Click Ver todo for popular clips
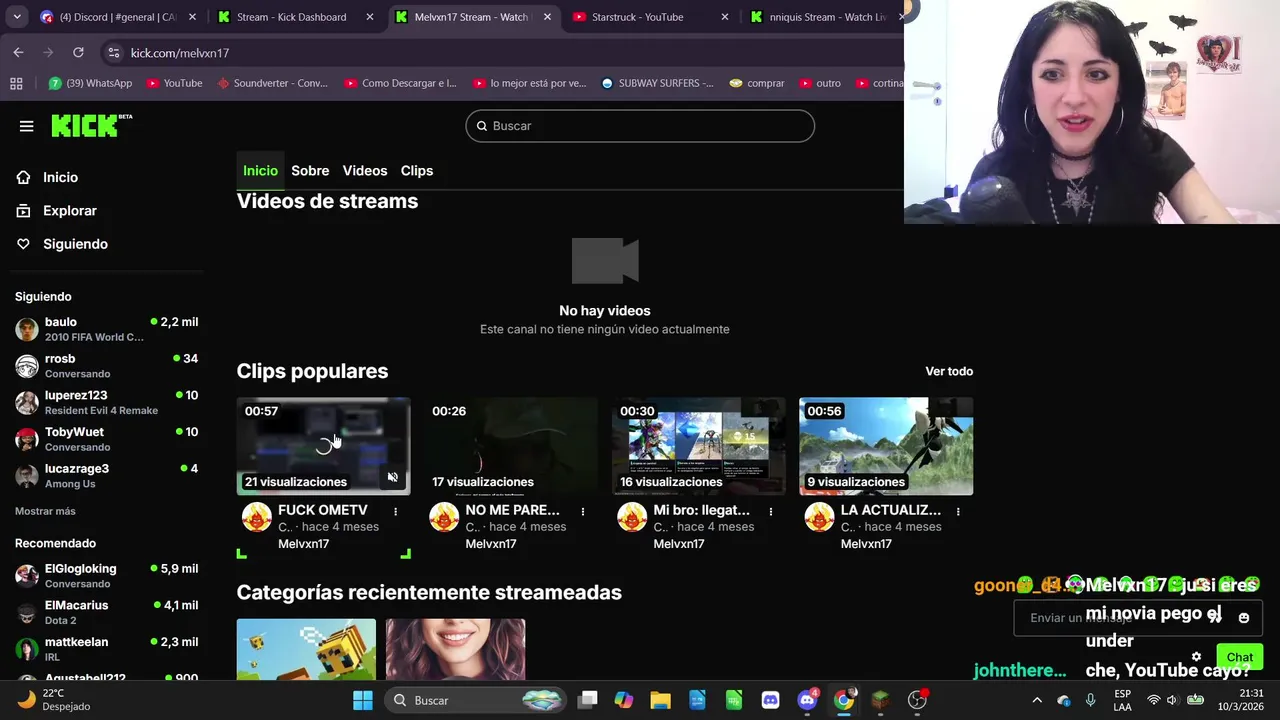This screenshot has height=720, width=1280. (x=949, y=371)
